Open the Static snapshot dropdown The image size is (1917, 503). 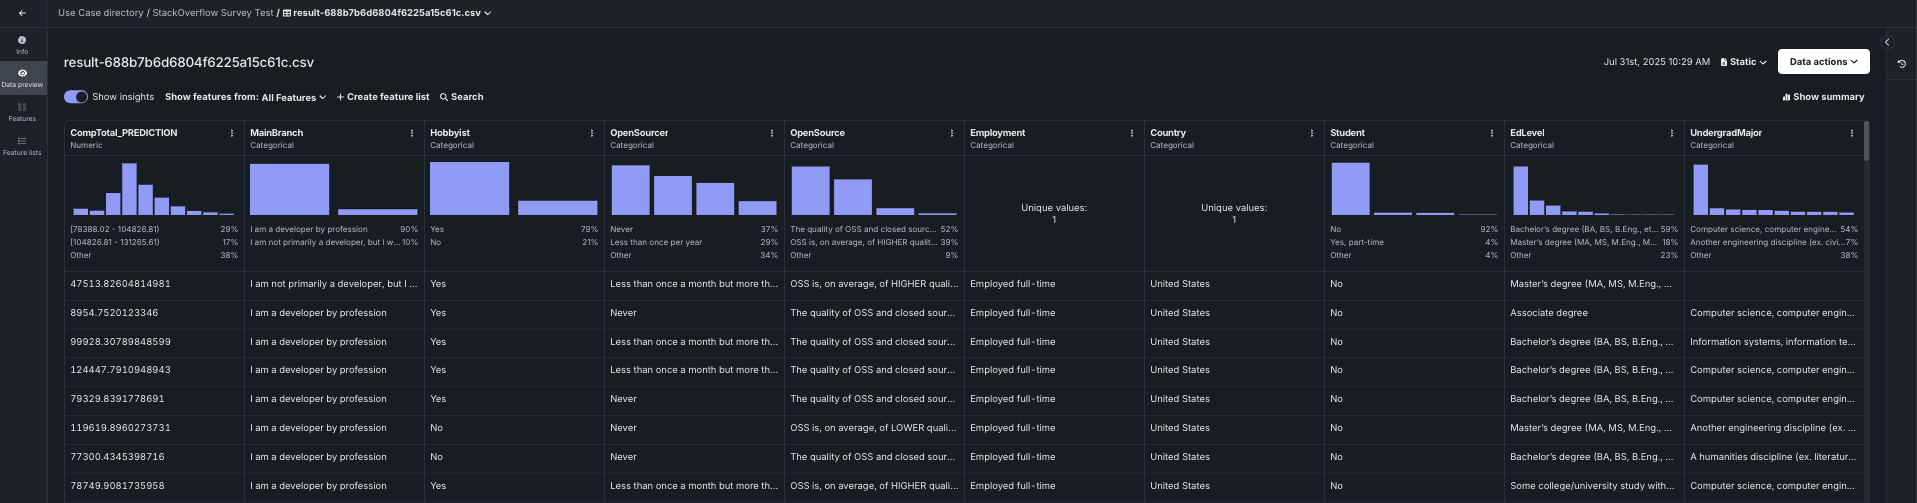1743,62
